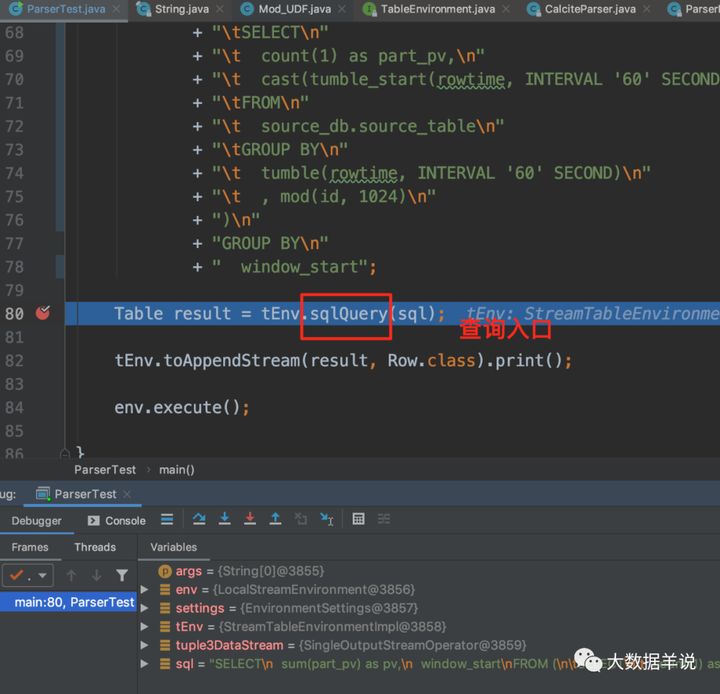Image resolution: width=720 pixels, height=694 pixels.
Task: Open the thread selector dropdown with checkmark
Action: point(28,576)
